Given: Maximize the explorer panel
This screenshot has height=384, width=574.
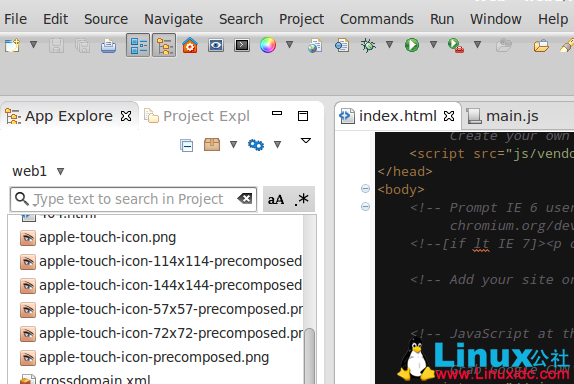Looking at the screenshot, I should (x=303, y=116).
